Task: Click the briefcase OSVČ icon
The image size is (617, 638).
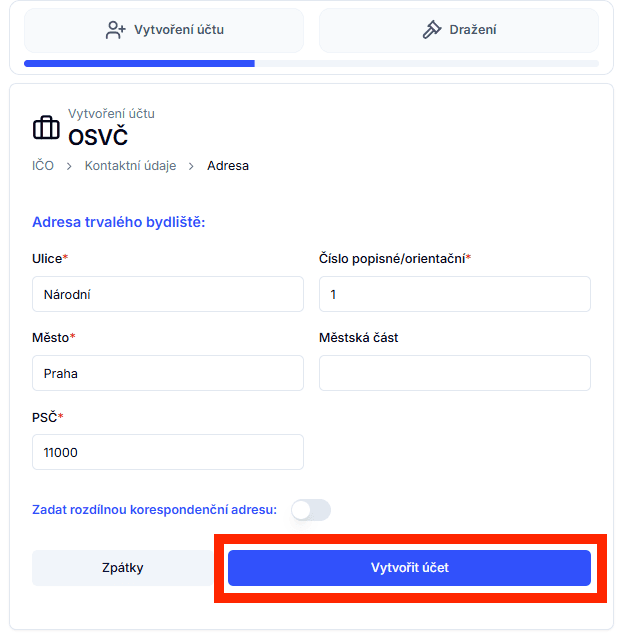Action: pyautogui.click(x=46, y=128)
